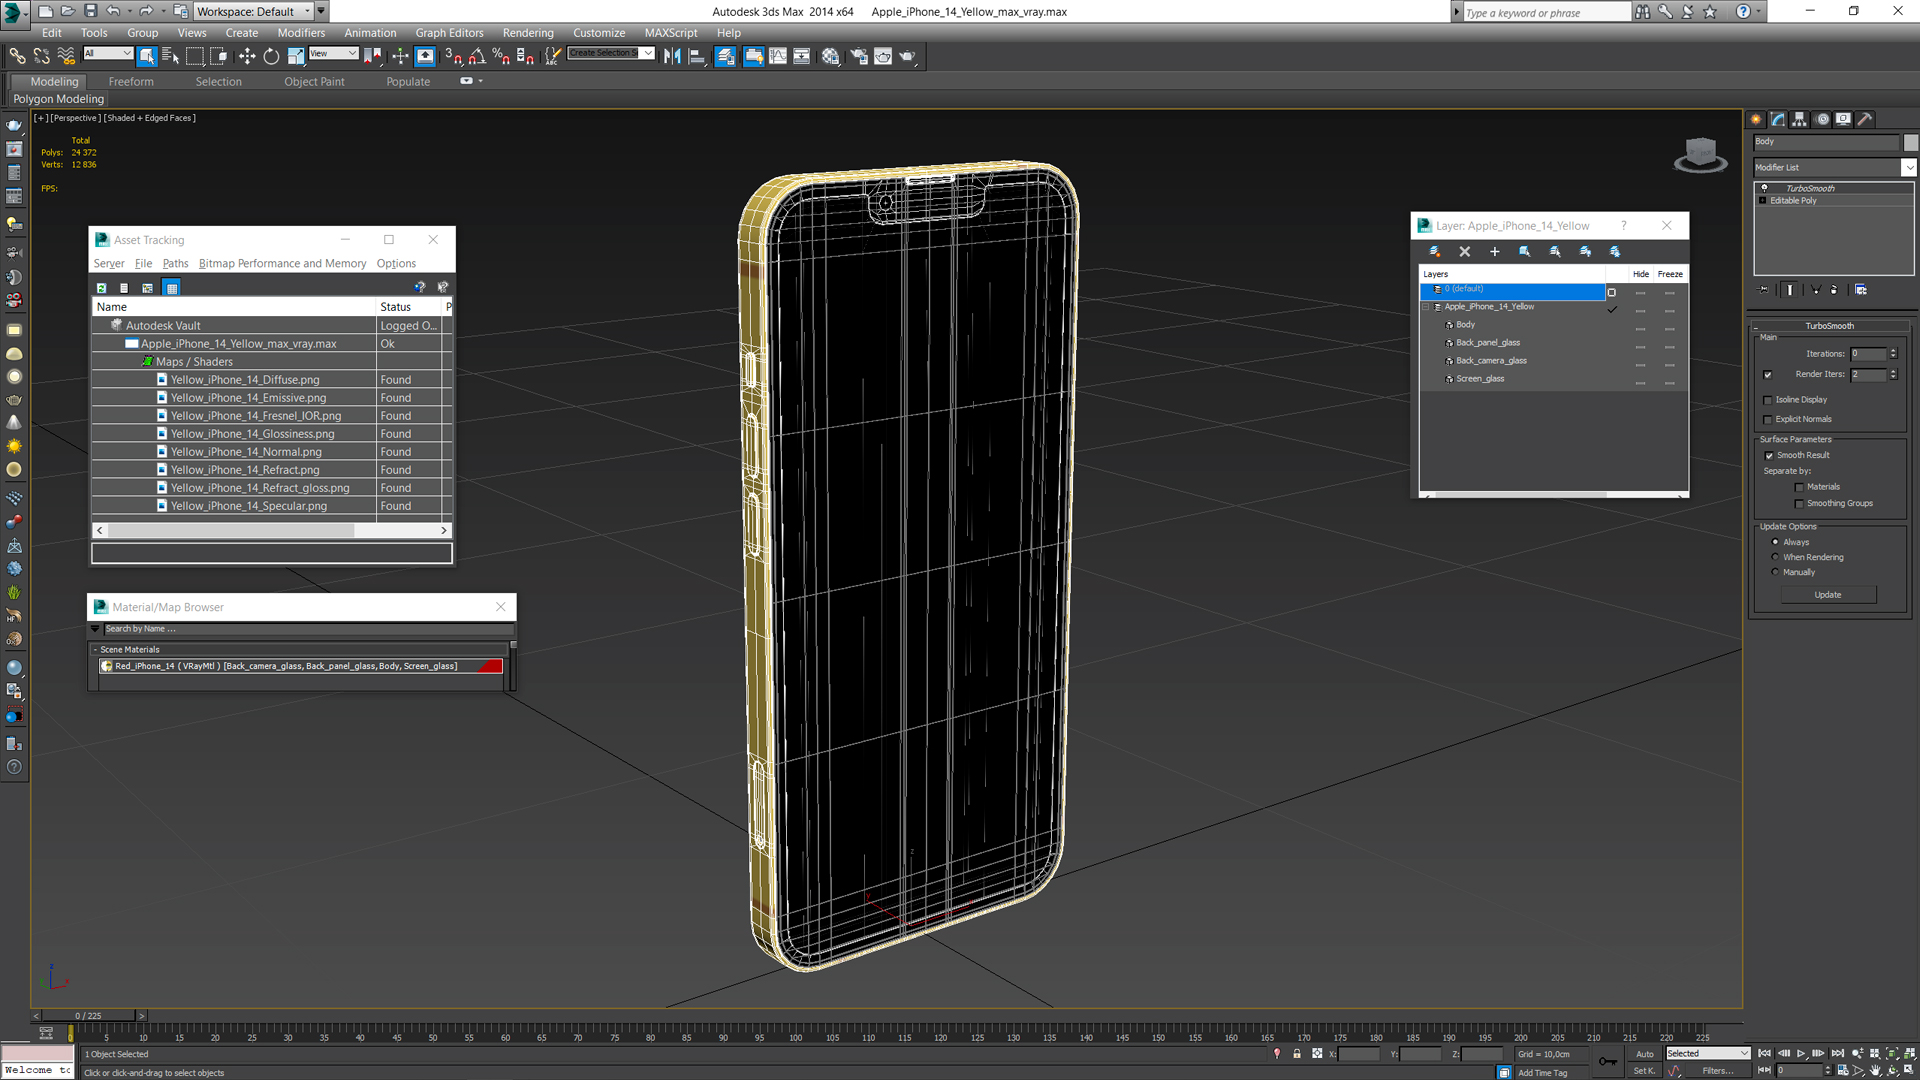Open the Material Editor icon
This screenshot has width=1920, height=1080.
coord(830,56)
